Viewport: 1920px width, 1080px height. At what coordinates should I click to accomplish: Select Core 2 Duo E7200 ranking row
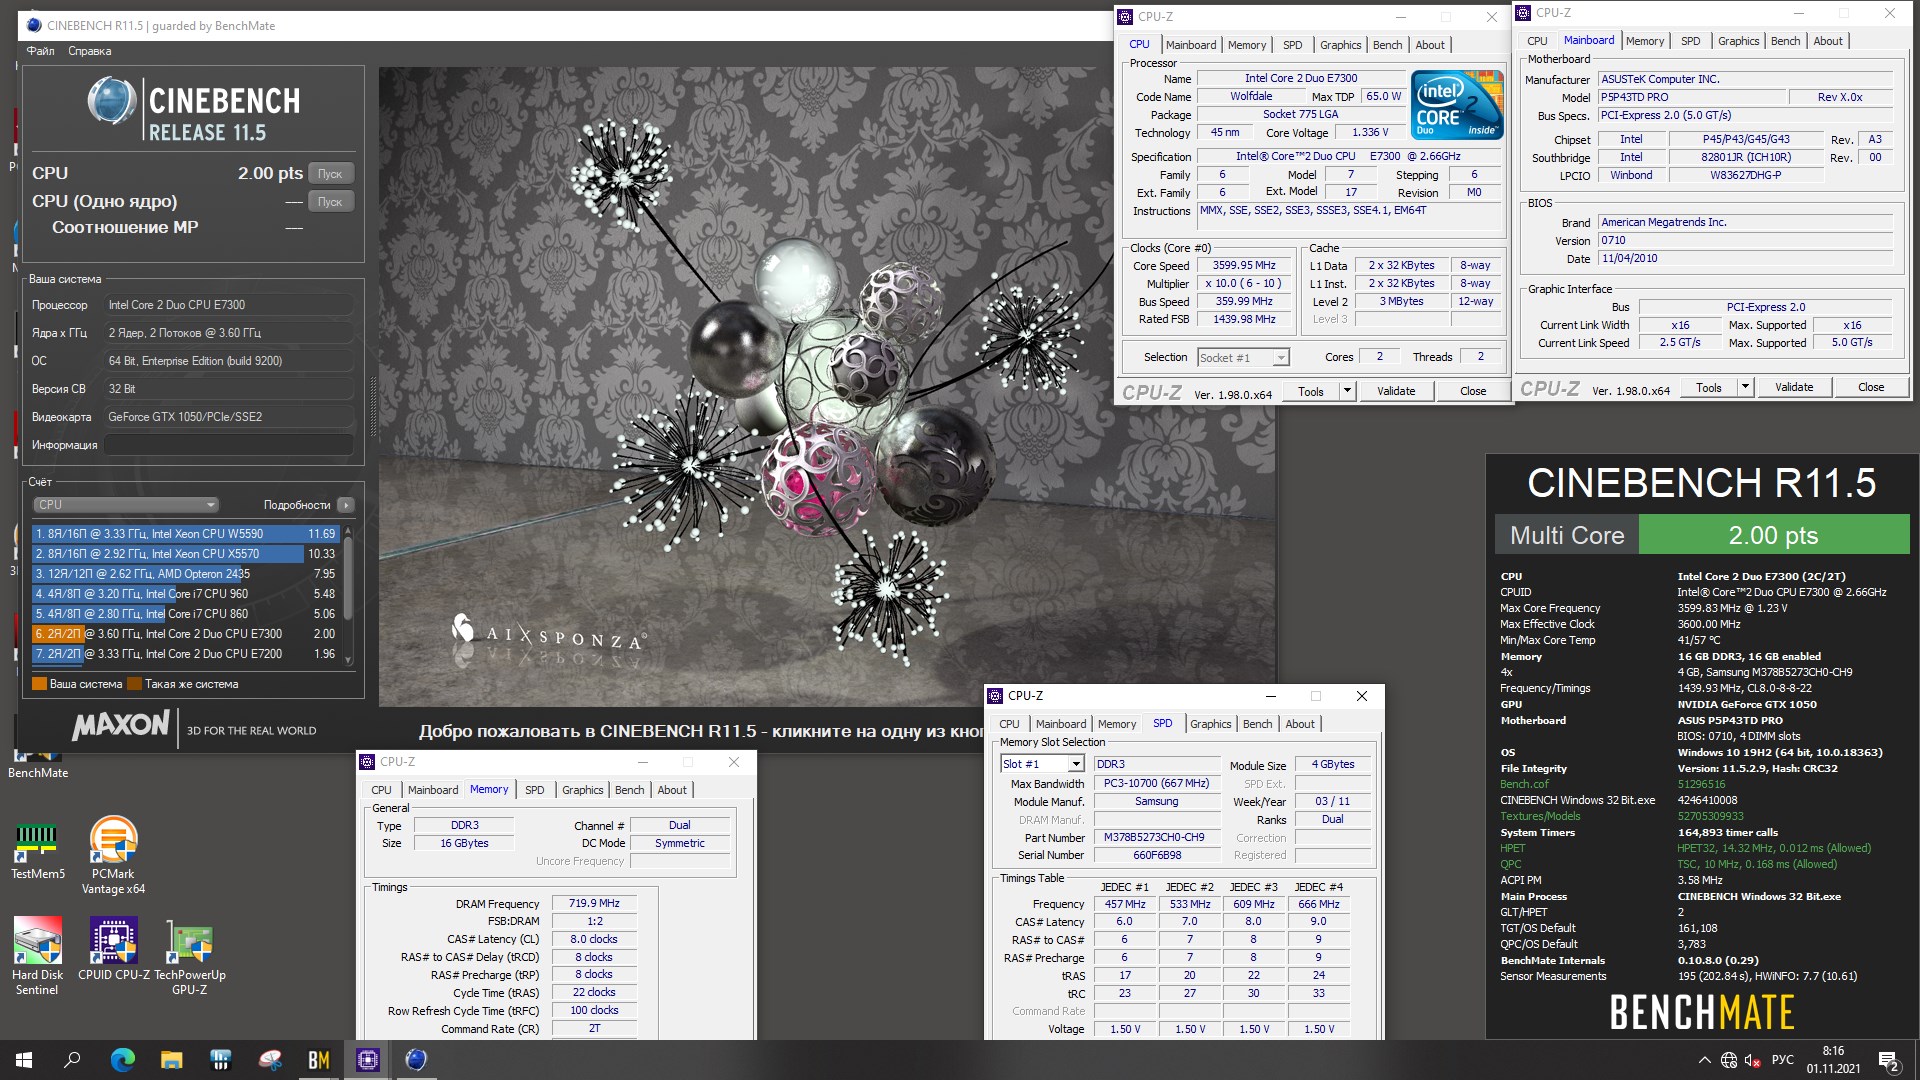[186, 654]
